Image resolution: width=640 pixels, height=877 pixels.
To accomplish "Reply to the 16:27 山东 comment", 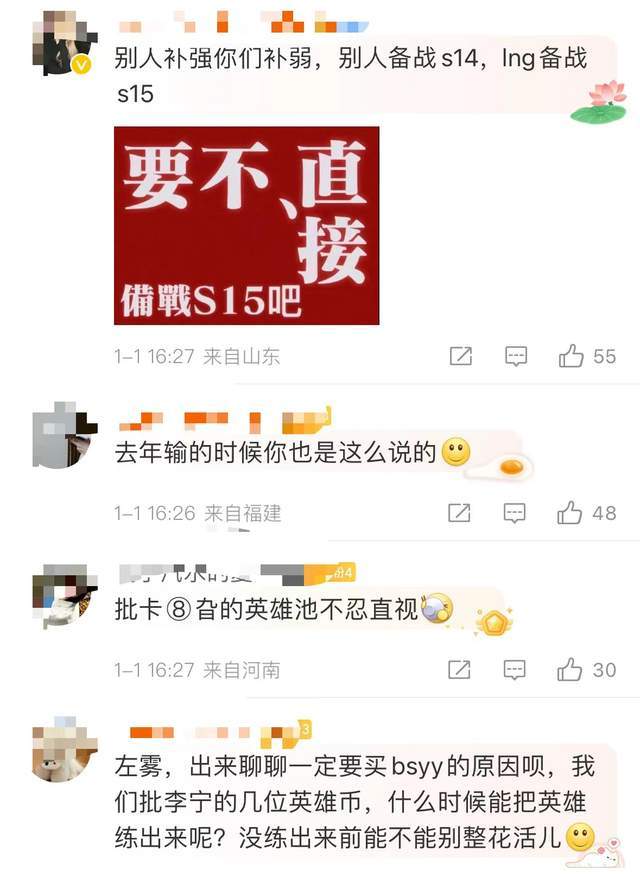I will point(516,356).
